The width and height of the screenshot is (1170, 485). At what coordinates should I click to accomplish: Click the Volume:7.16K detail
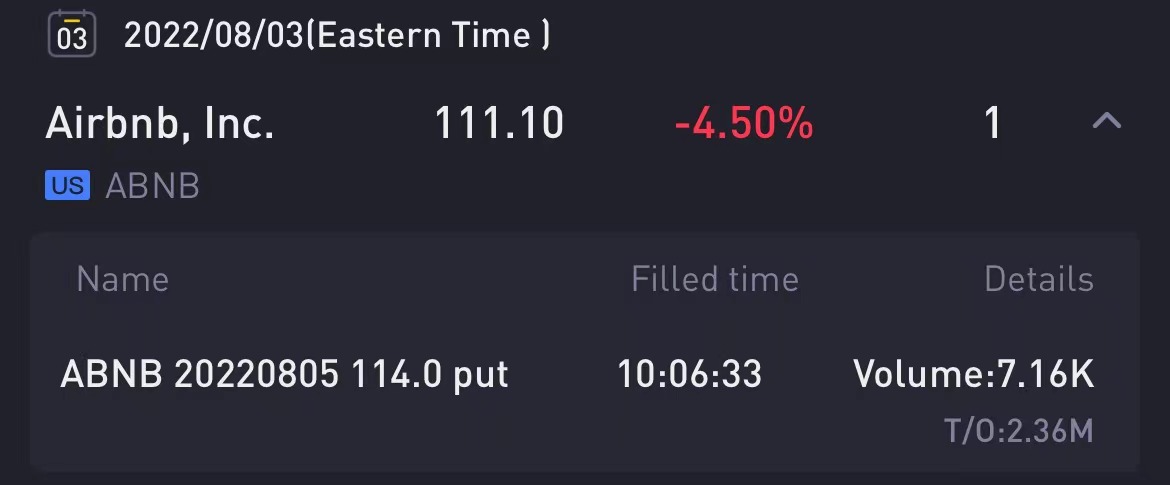974,374
